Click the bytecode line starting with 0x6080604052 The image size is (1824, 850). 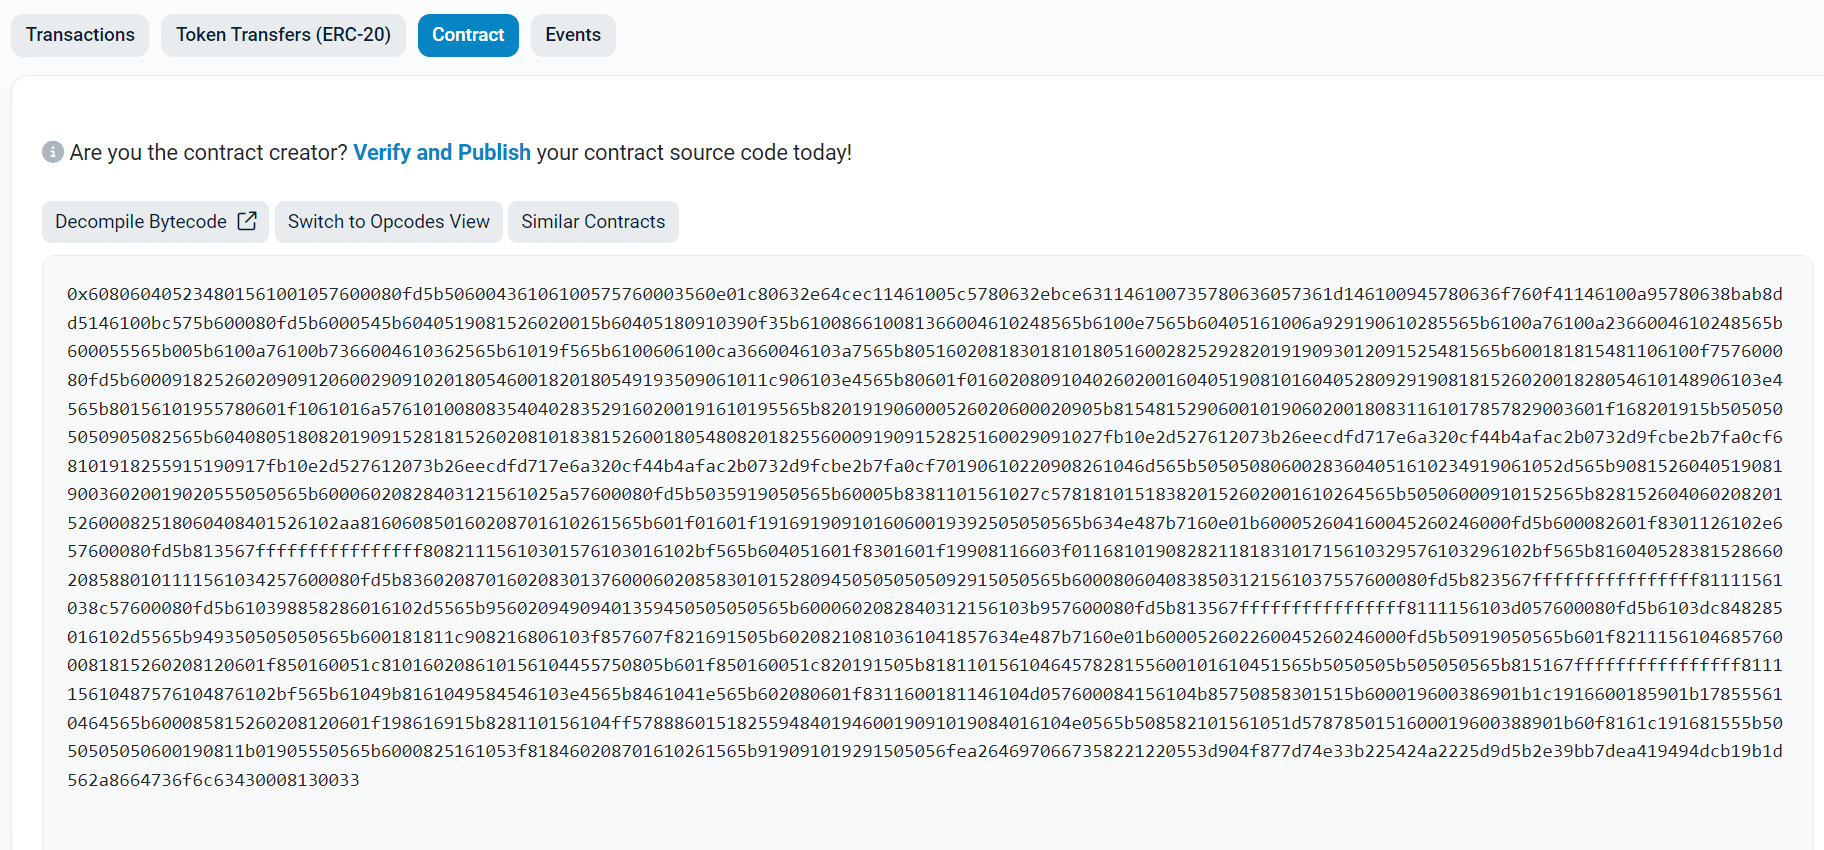click(x=925, y=294)
